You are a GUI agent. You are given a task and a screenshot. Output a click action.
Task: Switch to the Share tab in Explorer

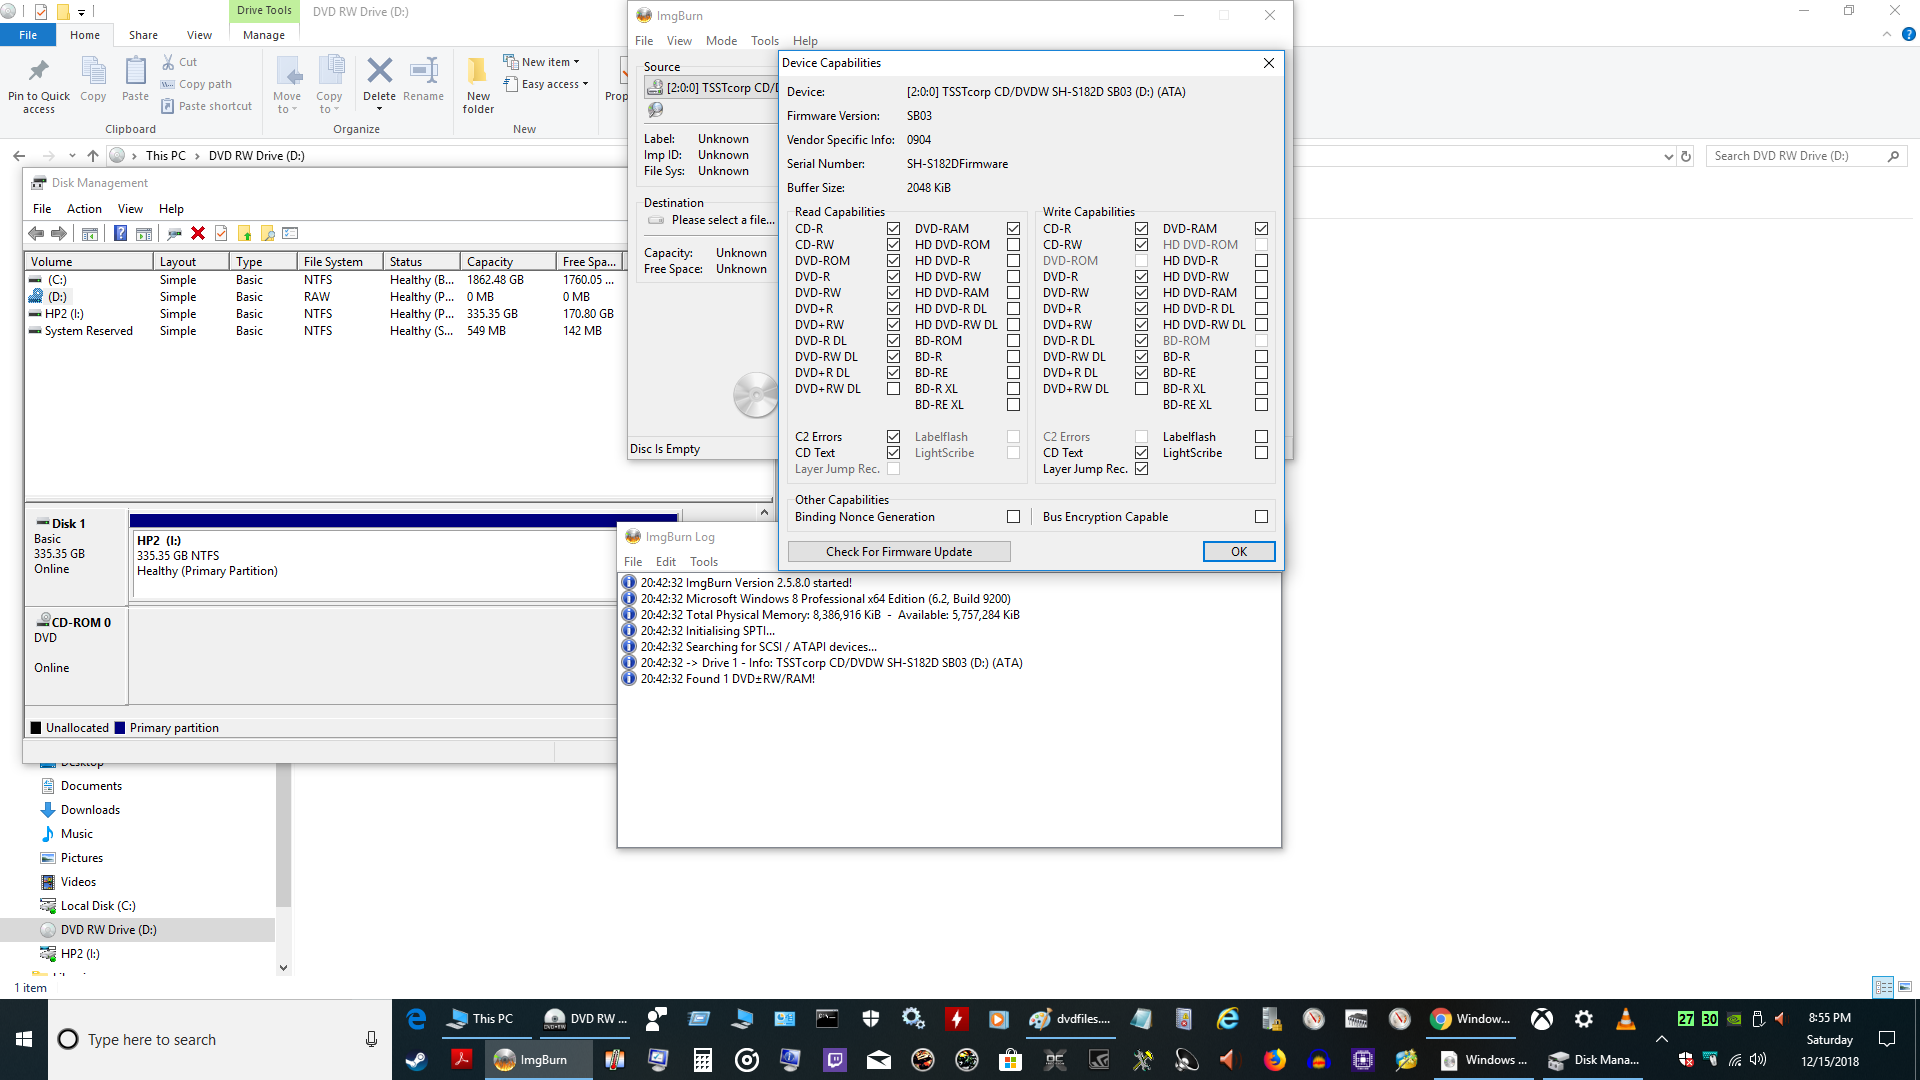pos(143,35)
